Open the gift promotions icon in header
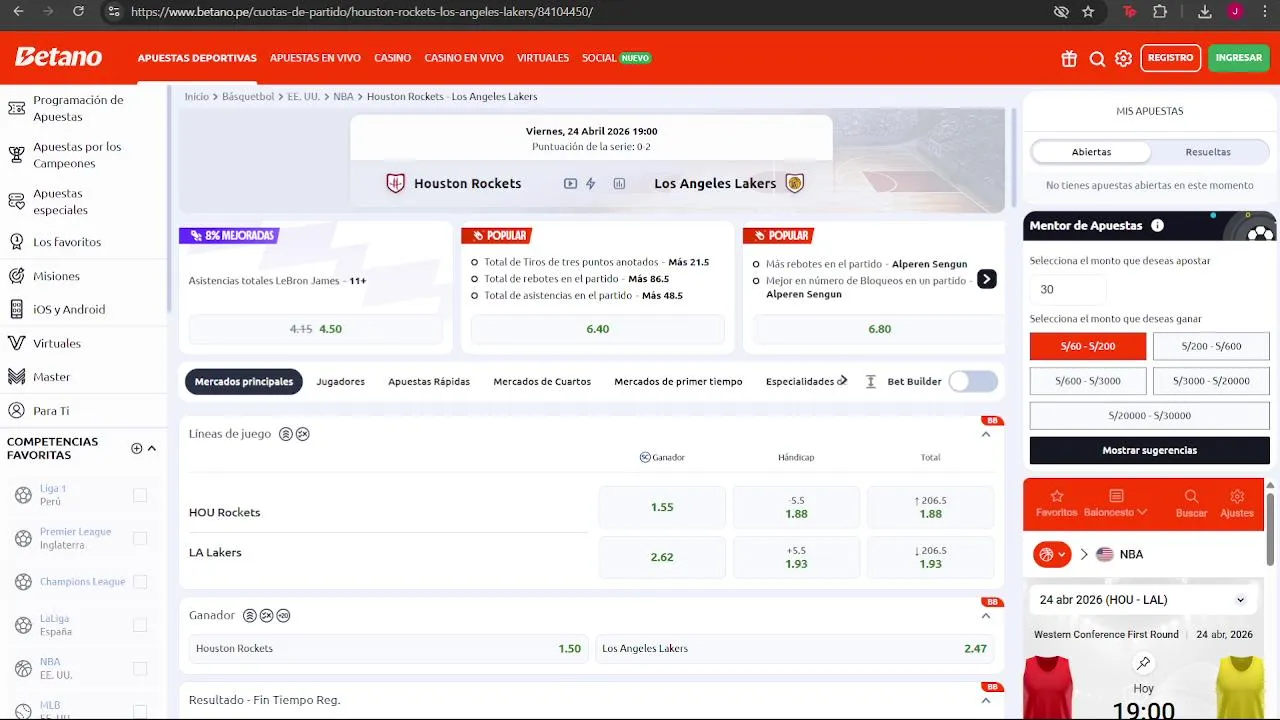1280x720 pixels. click(1069, 59)
